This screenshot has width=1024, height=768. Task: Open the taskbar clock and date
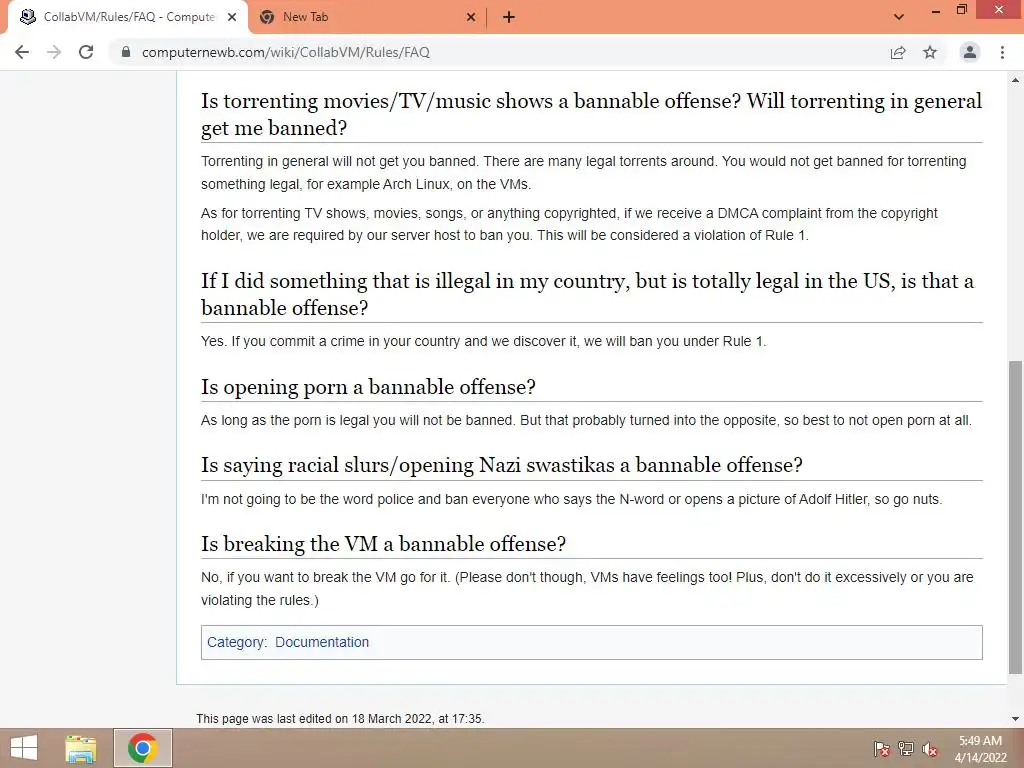[x=980, y=749]
